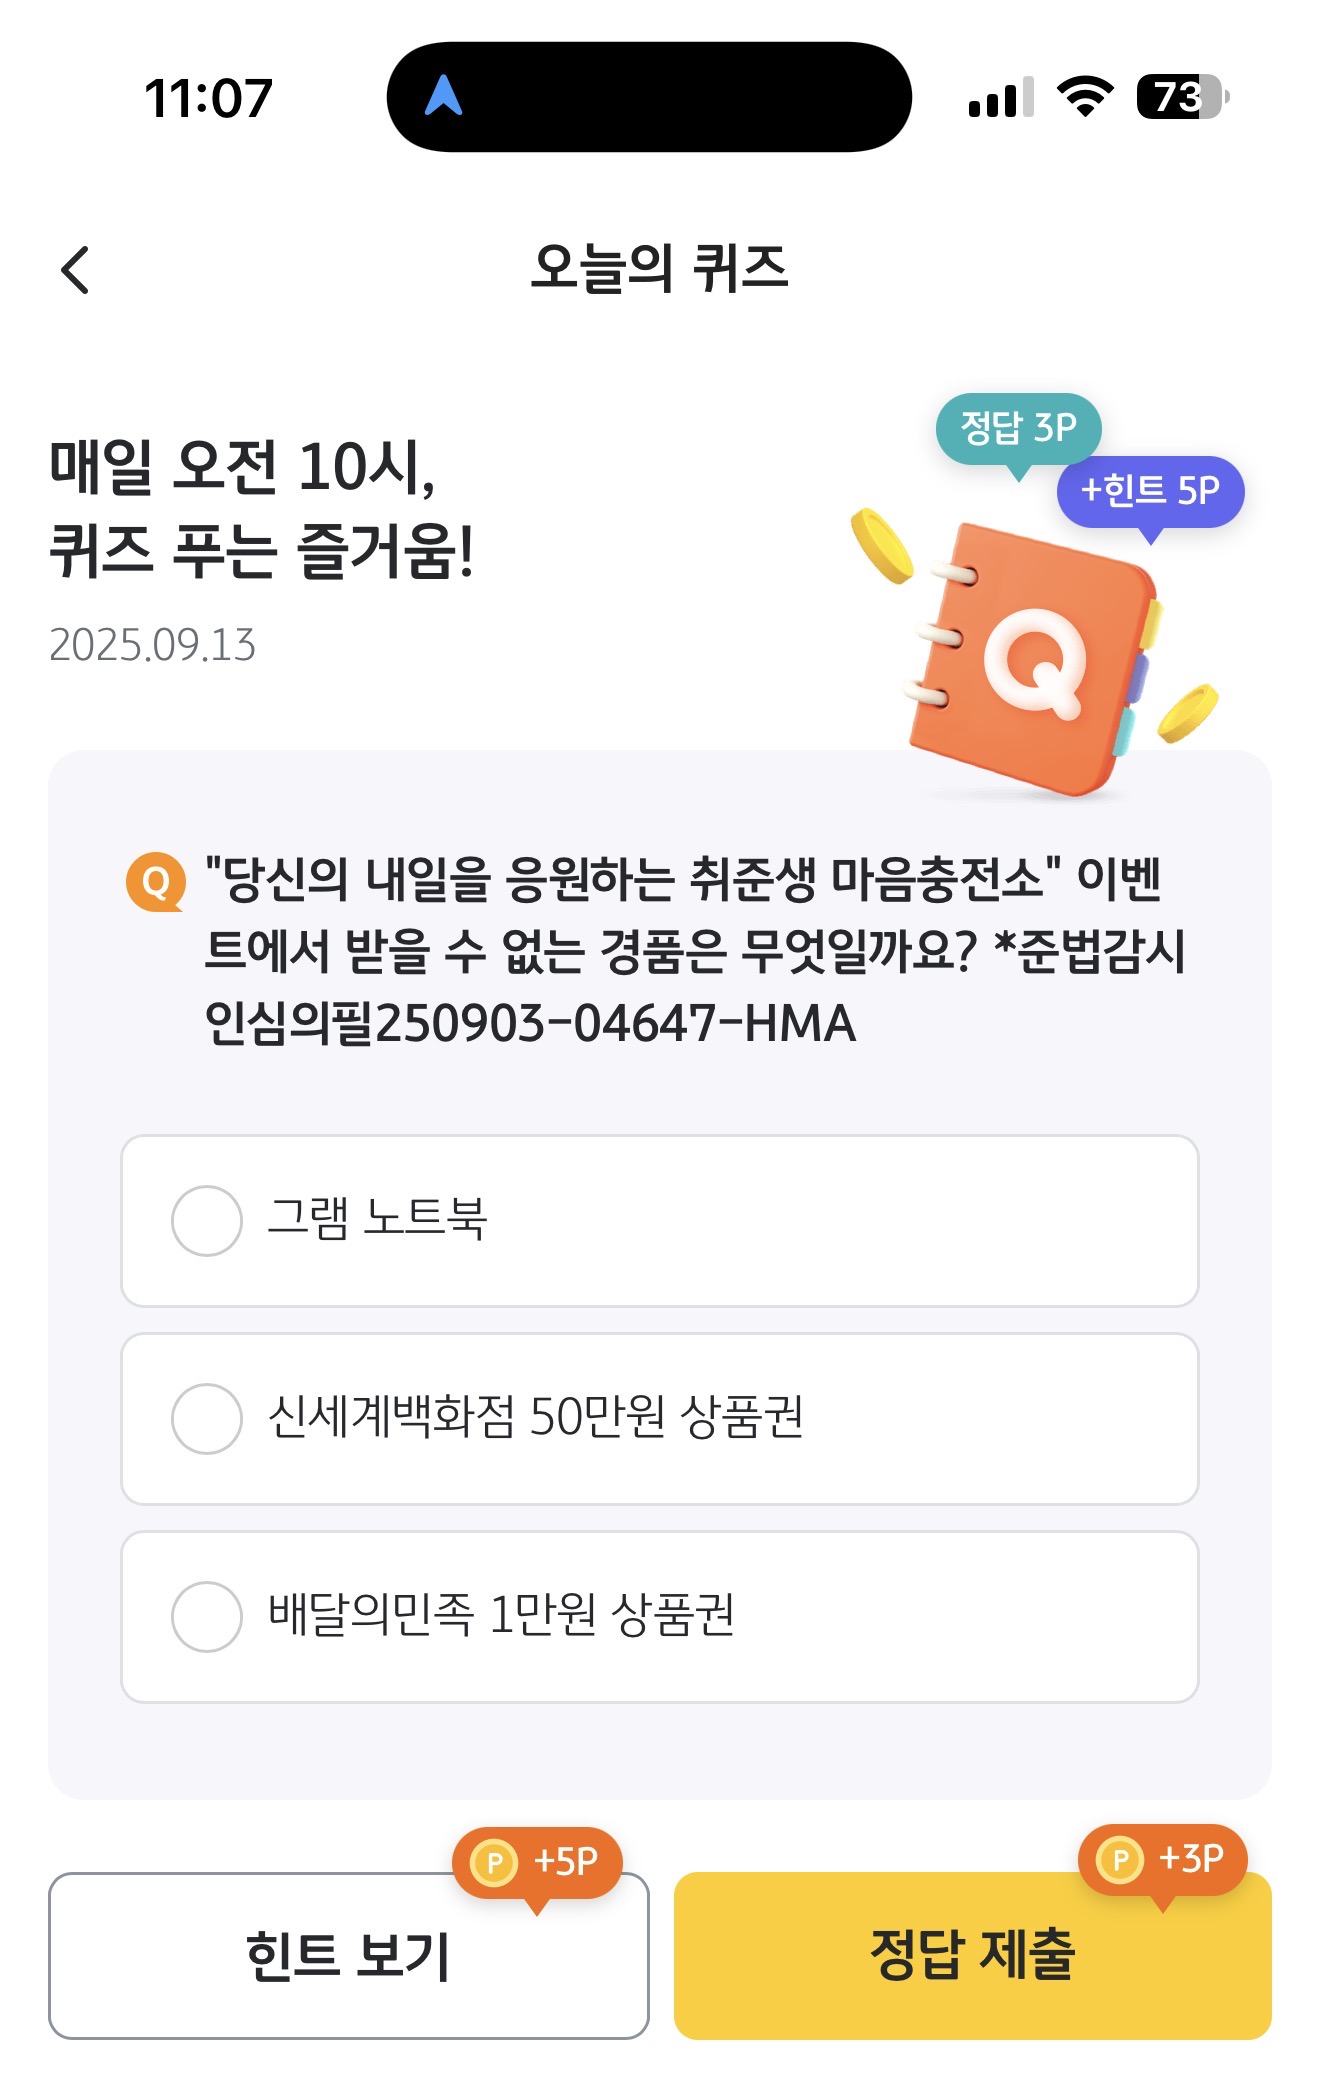Tap the battery indicator showing 73
1320x2079 pixels.
pos(1183,97)
